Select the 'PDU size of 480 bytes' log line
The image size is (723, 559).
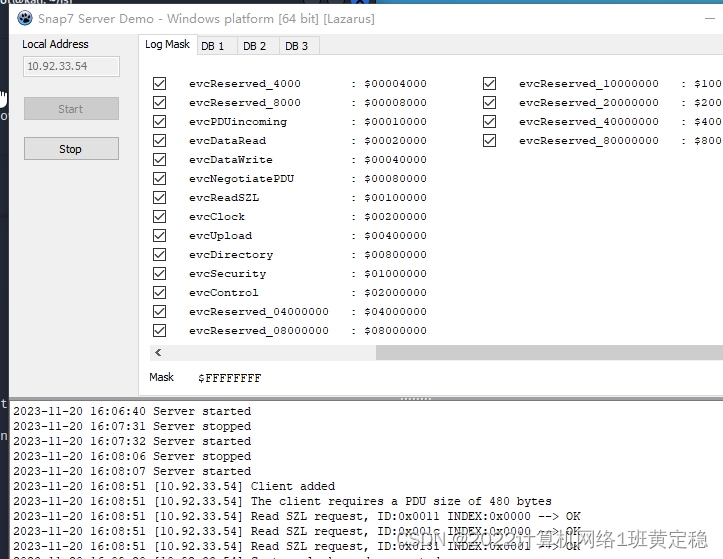click(282, 501)
